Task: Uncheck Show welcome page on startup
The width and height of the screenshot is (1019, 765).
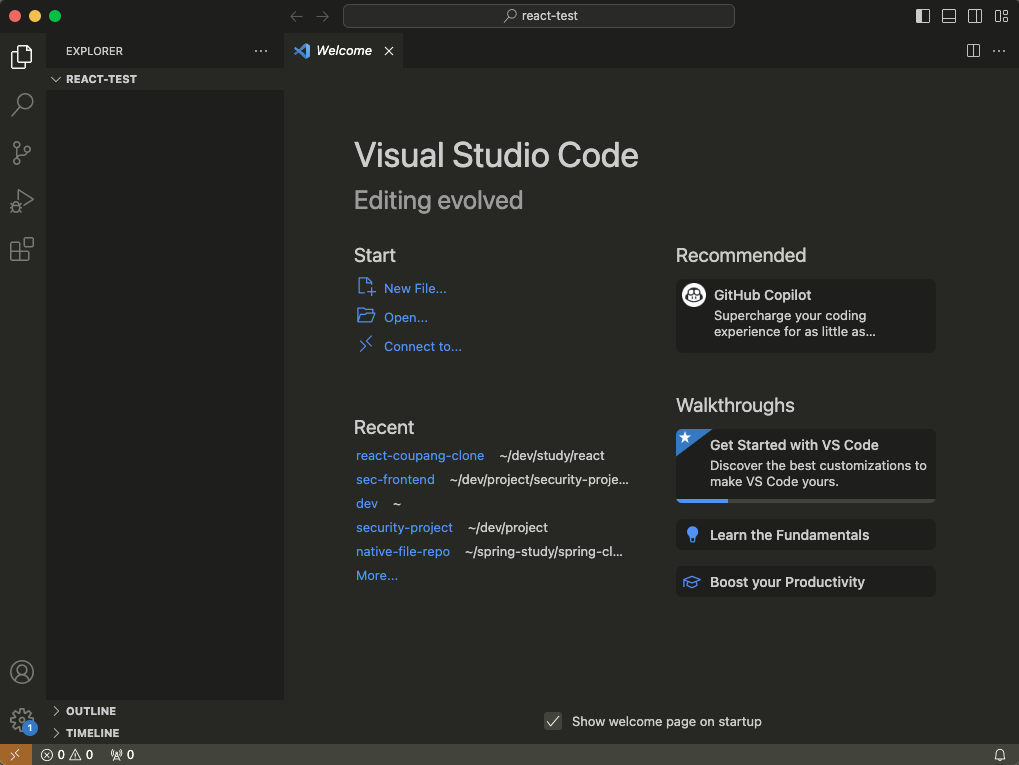Action: tap(553, 721)
